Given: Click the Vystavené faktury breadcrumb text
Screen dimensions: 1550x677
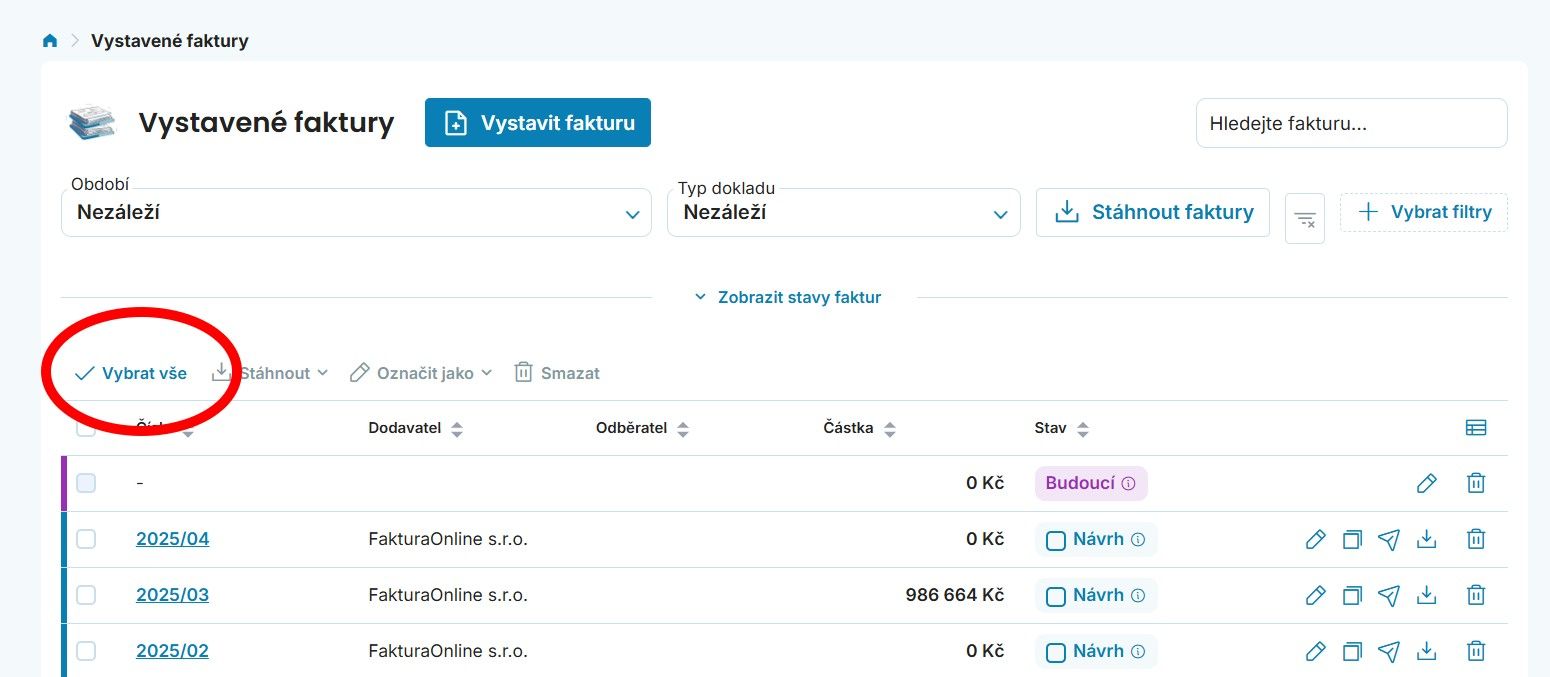Looking at the screenshot, I should point(170,41).
